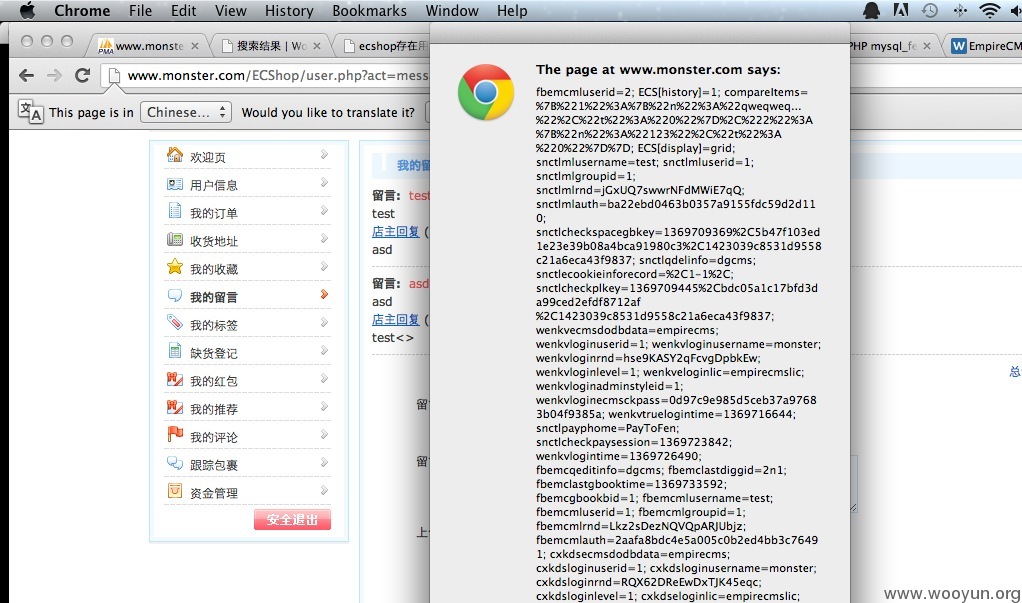Viewport: 1022px width, 603px height.
Task: Click the browser forward arrow
Action: point(54,76)
